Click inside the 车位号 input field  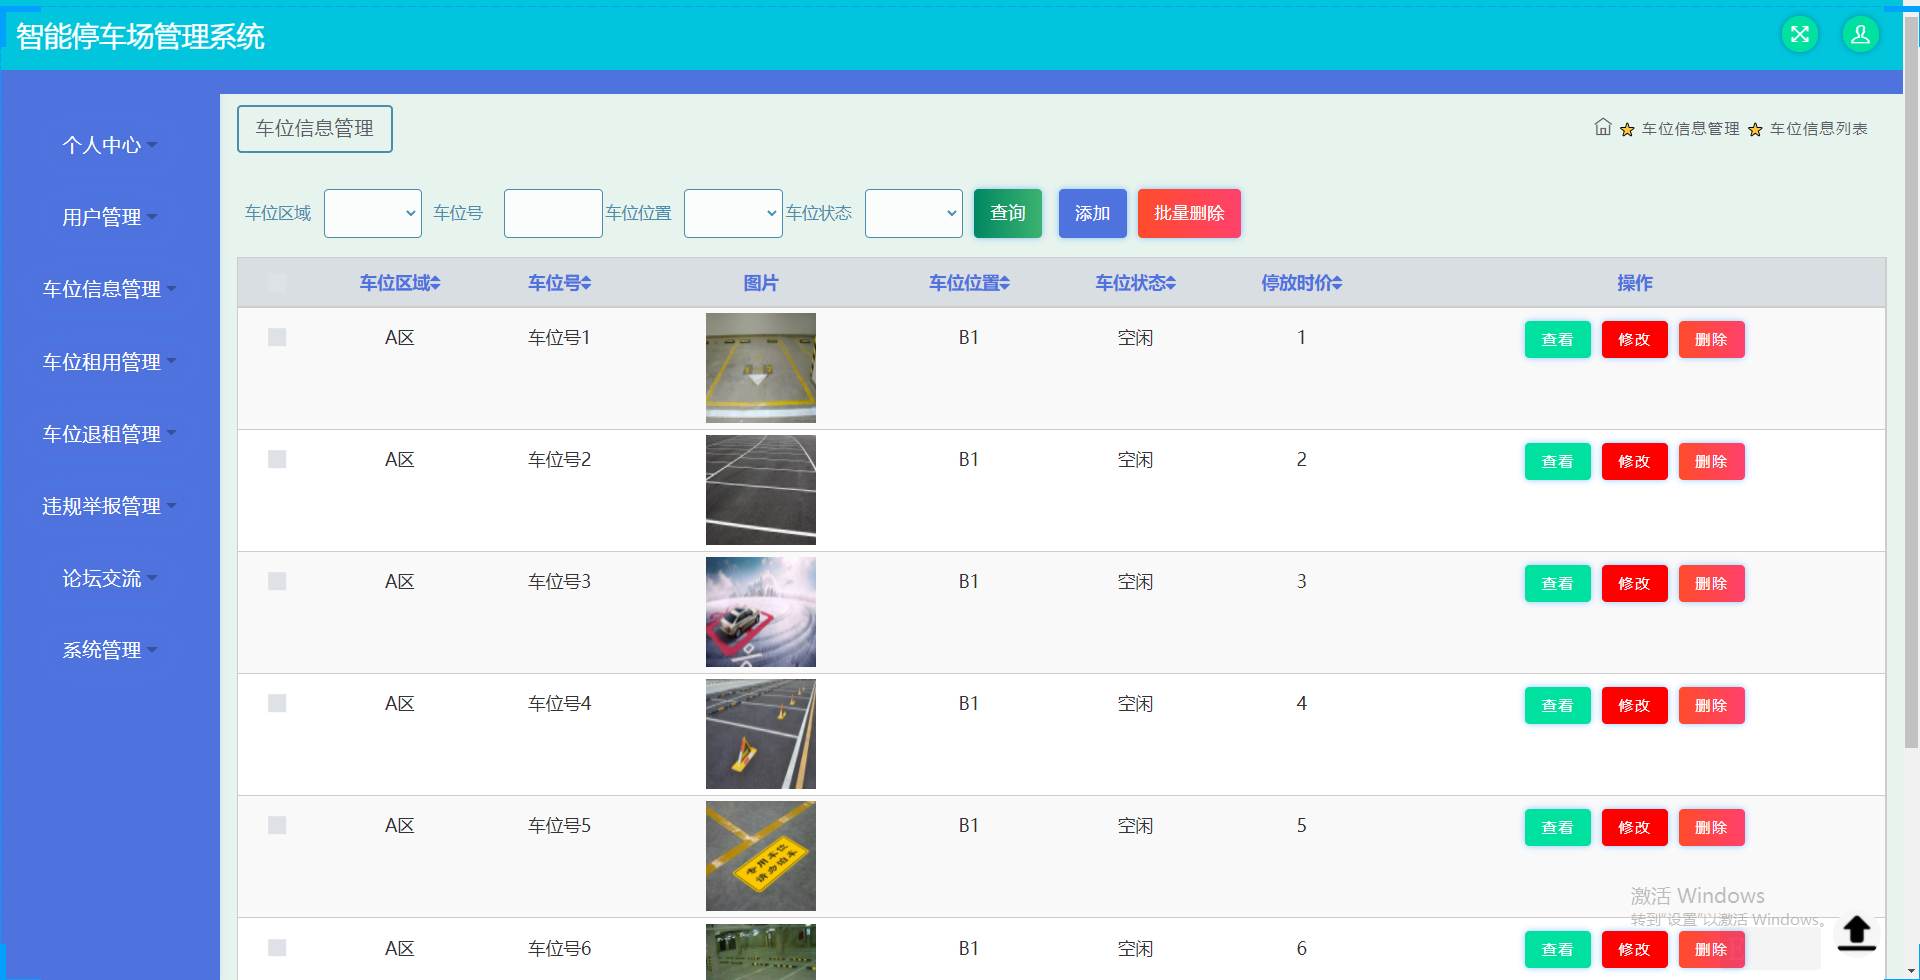pyautogui.click(x=552, y=213)
